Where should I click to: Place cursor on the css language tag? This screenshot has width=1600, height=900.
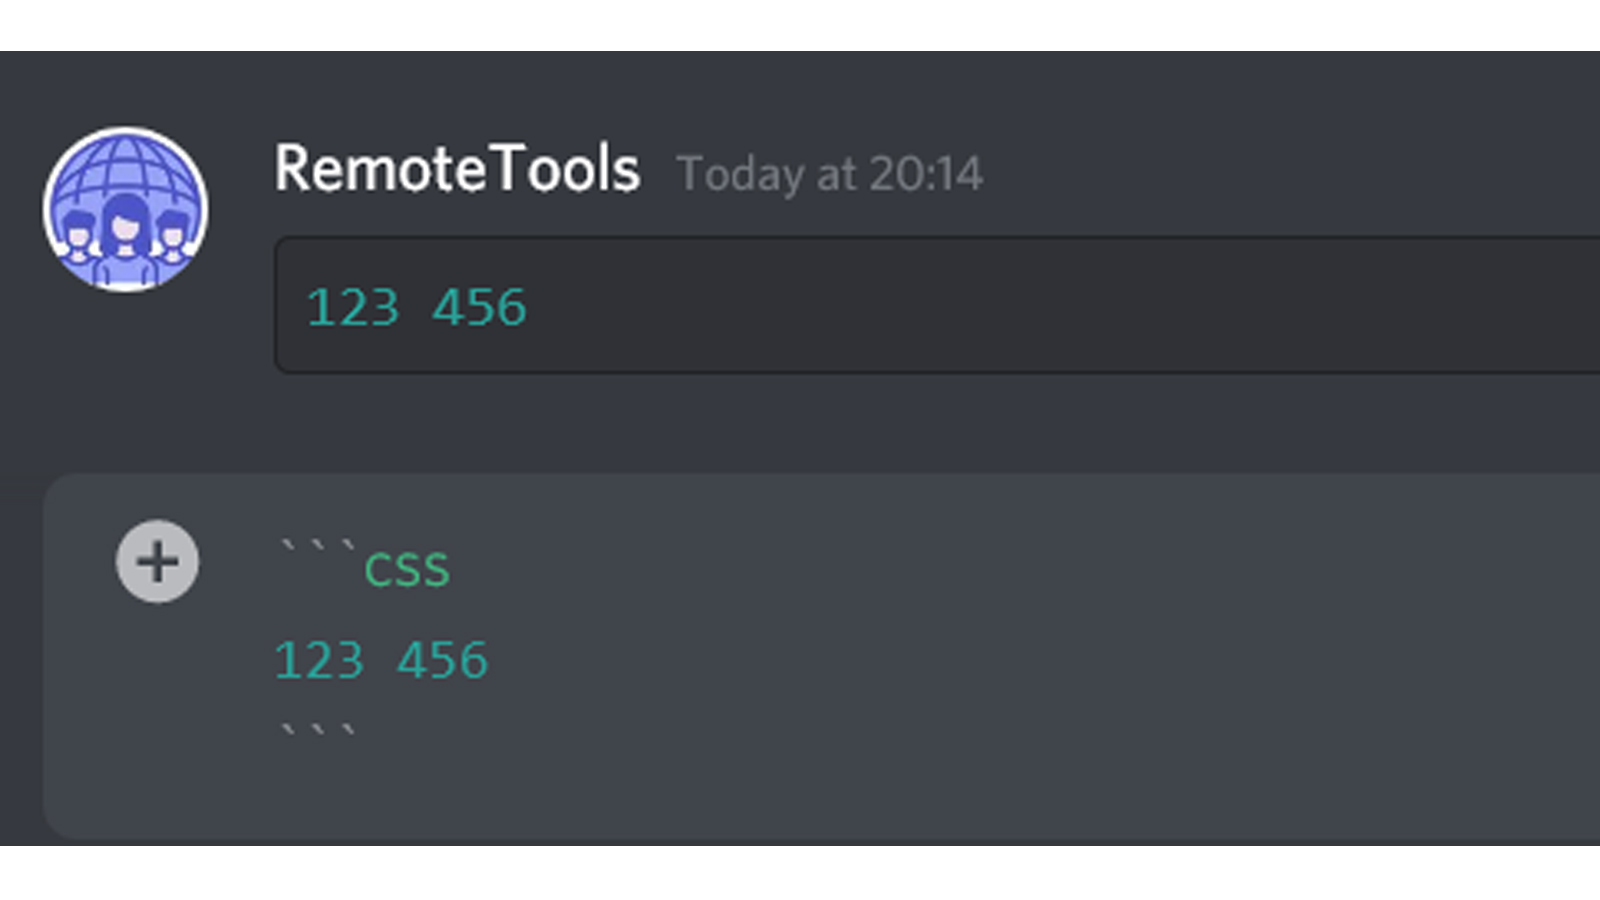(x=407, y=570)
